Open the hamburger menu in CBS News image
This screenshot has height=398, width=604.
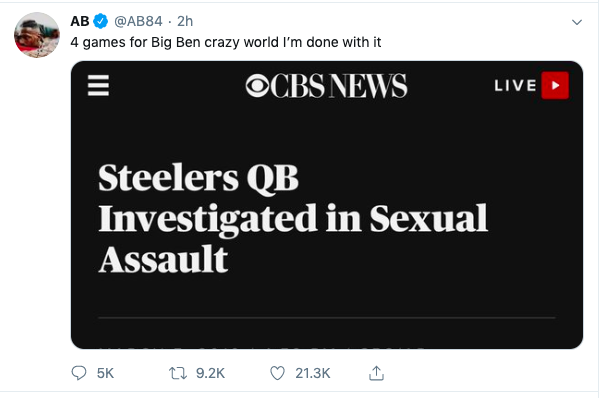[x=98, y=86]
